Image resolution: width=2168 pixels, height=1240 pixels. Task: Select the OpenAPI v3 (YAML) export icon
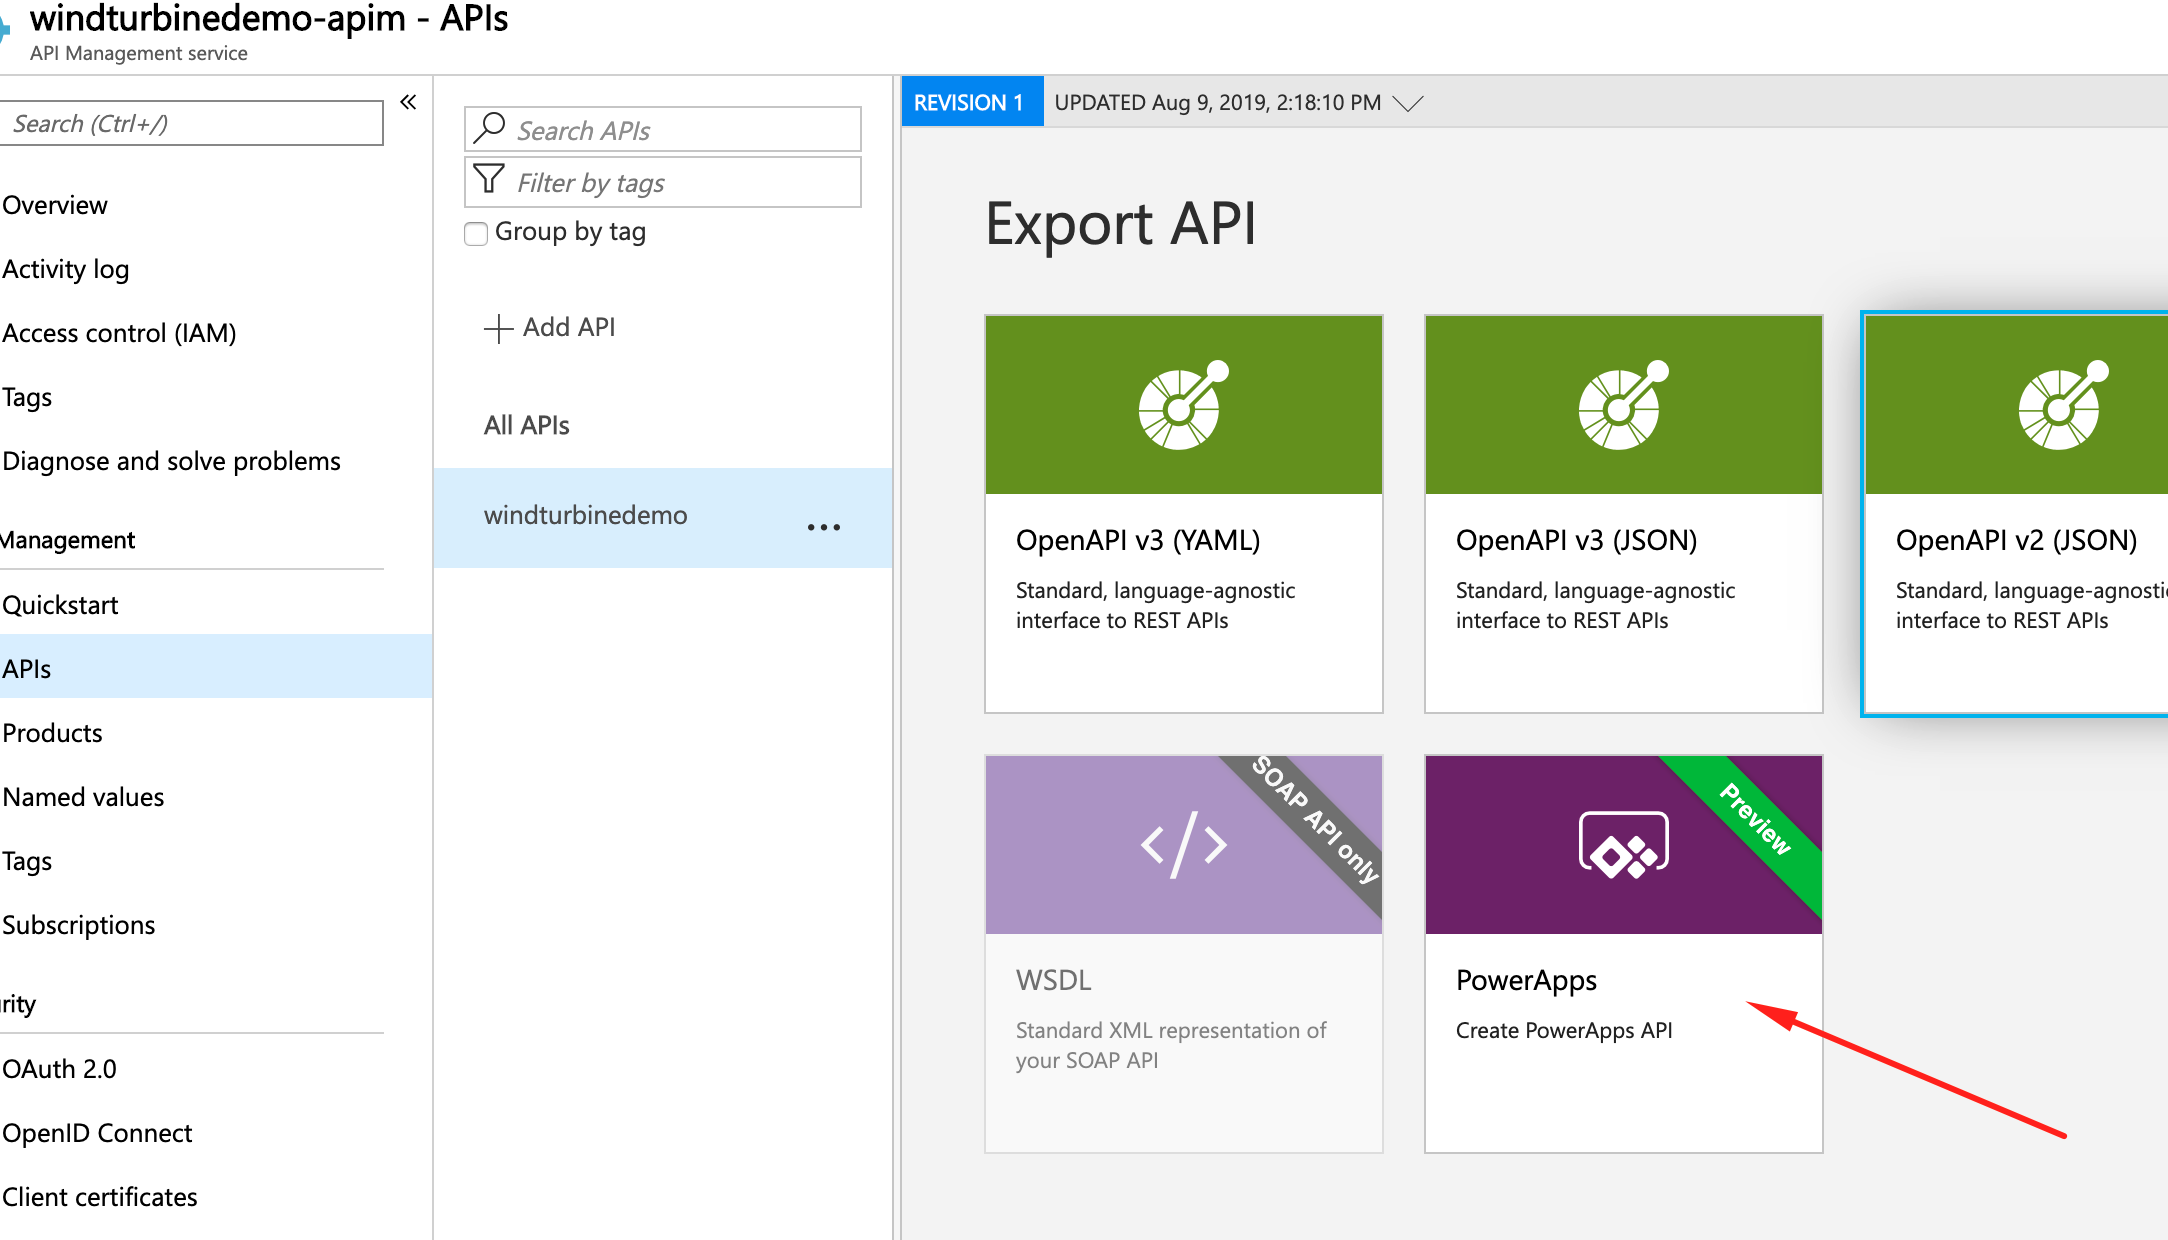tap(1183, 404)
